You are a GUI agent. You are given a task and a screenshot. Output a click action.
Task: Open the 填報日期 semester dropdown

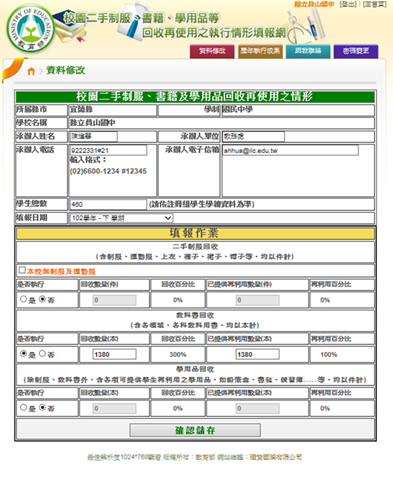[121, 218]
